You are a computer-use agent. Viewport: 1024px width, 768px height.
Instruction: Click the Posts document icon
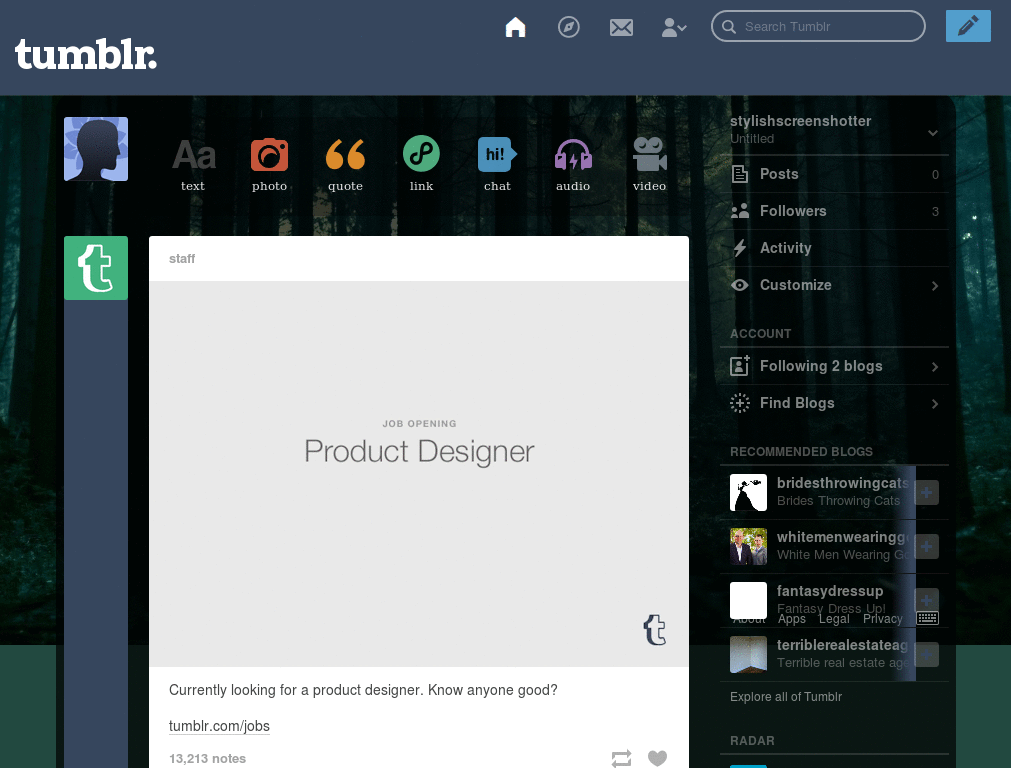[x=739, y=174]
